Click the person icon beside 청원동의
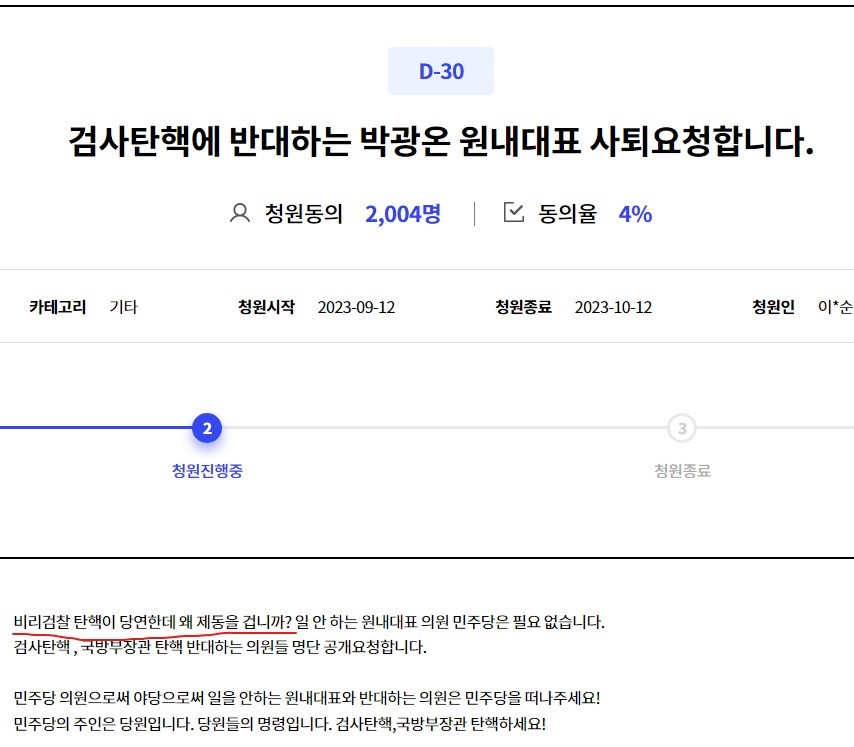Screen dimensions: 854x747 click(x=240, y=213)
